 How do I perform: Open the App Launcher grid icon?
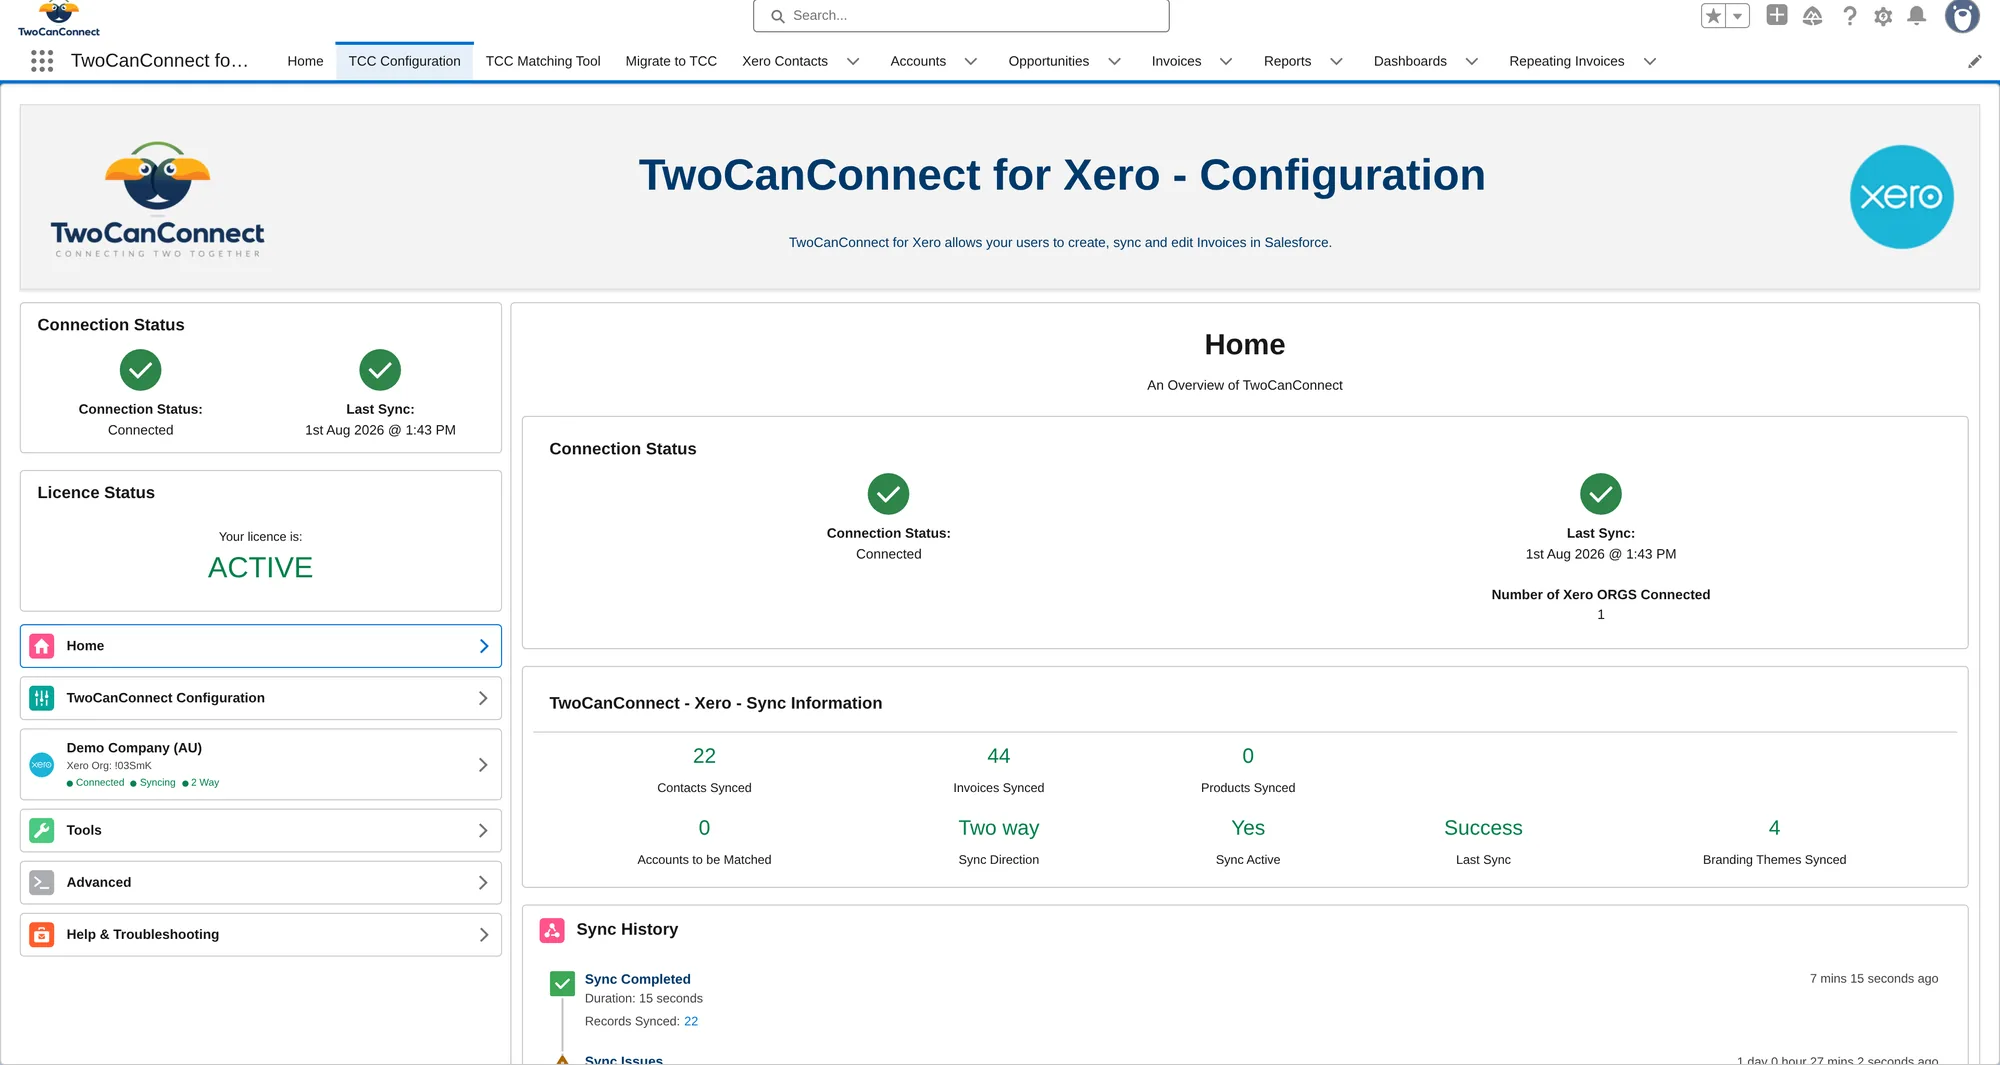click(x=42, y=61)
